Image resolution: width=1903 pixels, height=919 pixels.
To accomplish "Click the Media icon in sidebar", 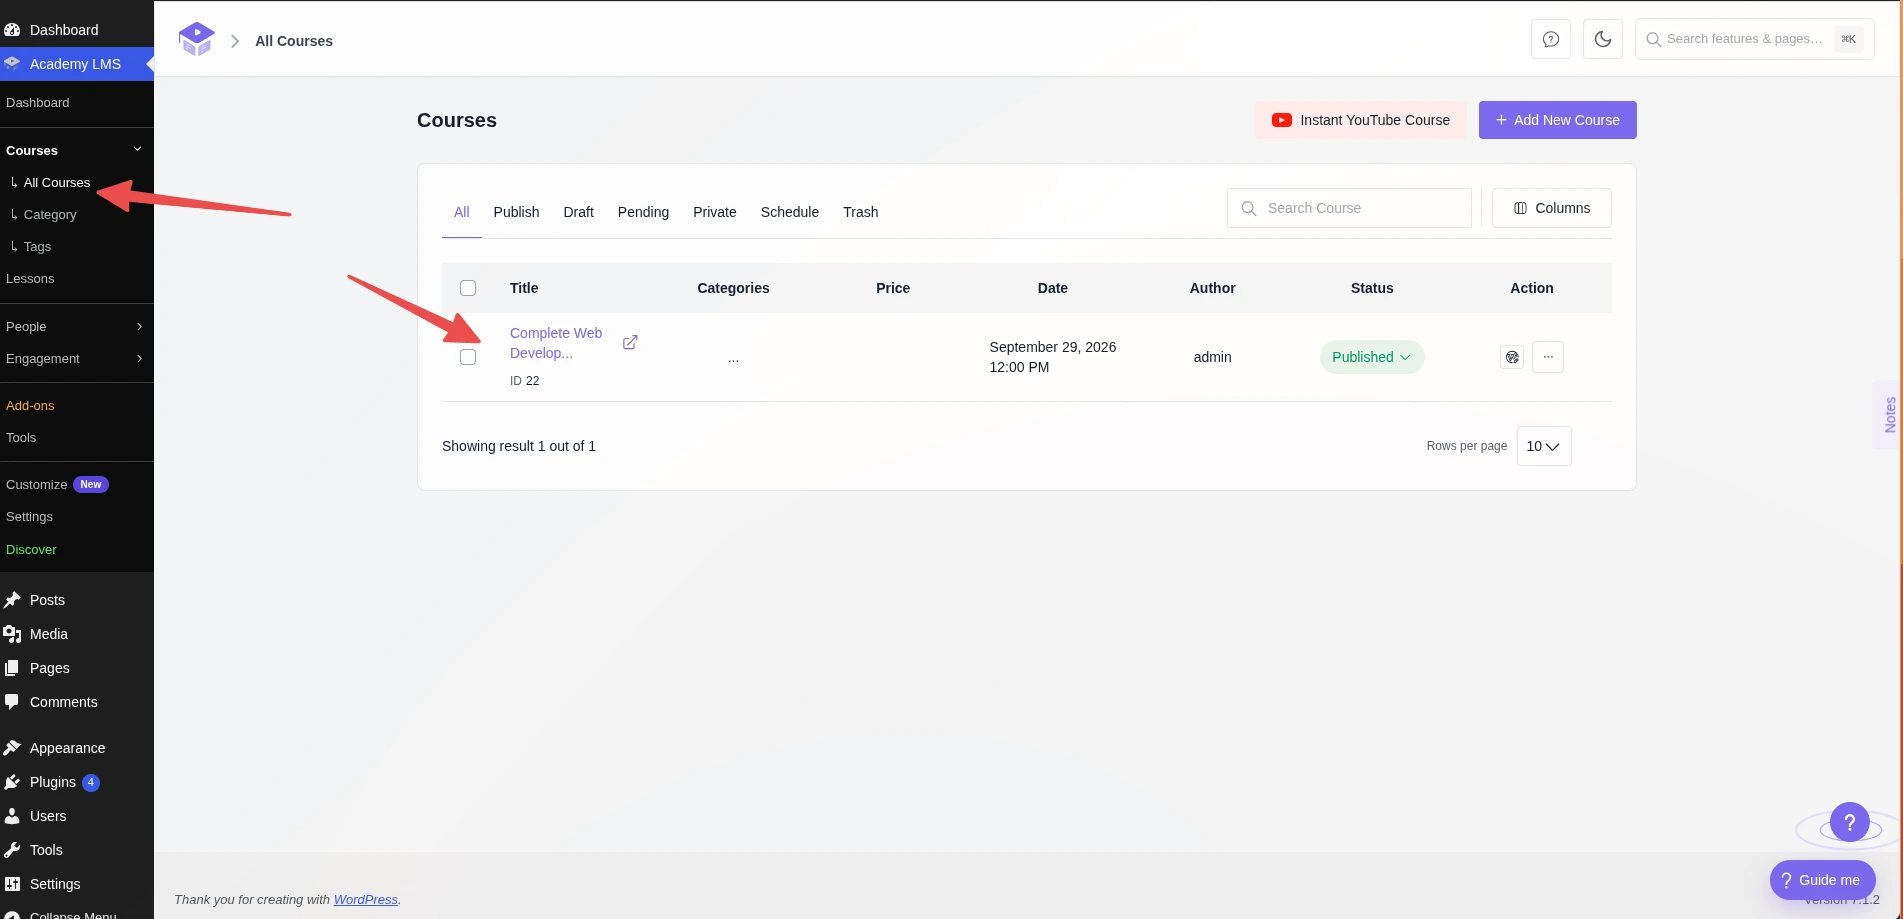I will coord(12,634).
